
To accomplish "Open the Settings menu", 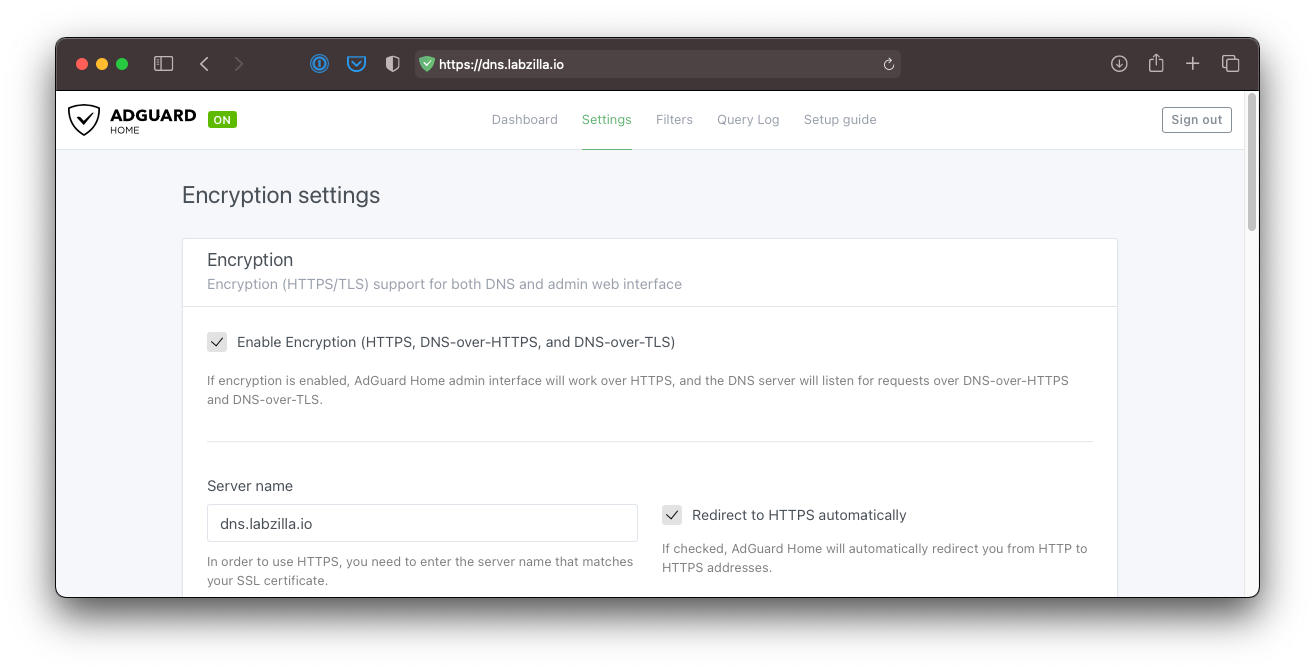I will pyautogui.click(x=606, y=120).
